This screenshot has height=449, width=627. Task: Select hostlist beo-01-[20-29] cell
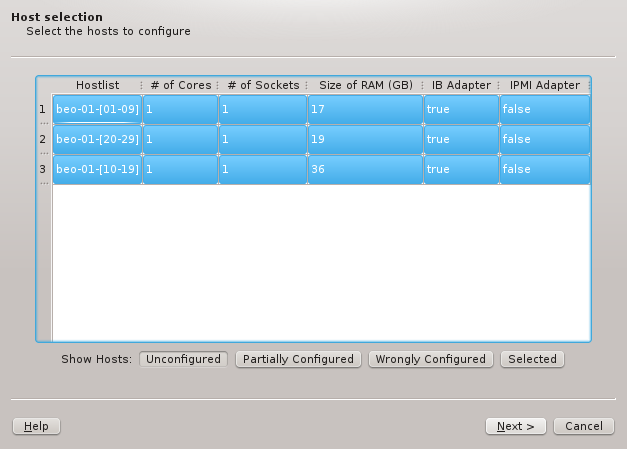point(97,140)
